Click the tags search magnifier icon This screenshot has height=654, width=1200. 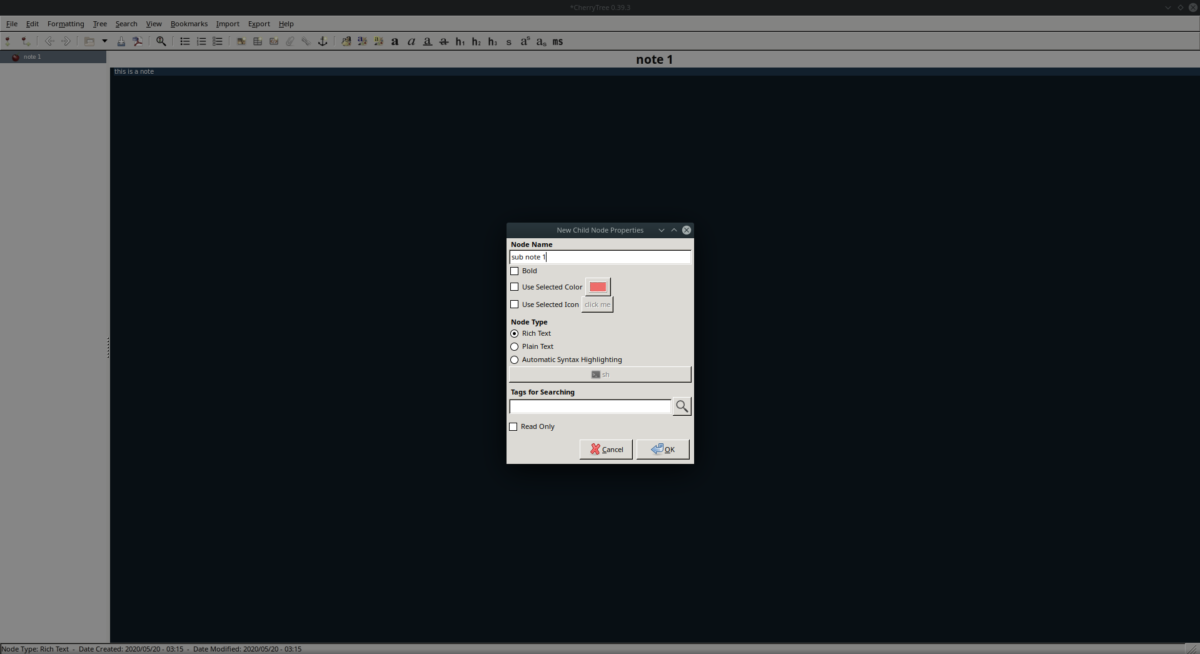coord(681,405)
